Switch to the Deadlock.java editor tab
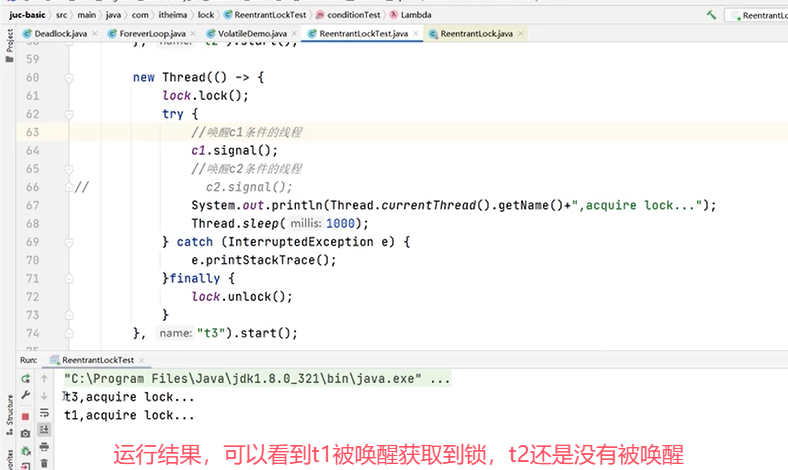This screenshot has height=470, width=788. tap(60, 34)
